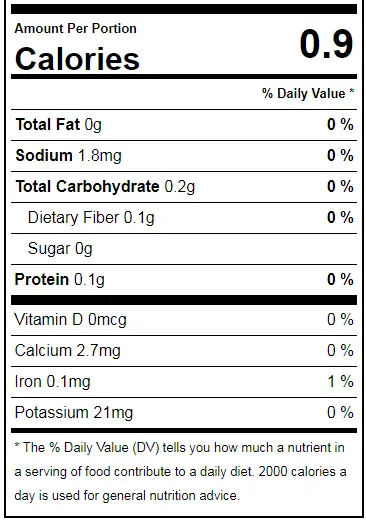The width and height of the screenshot is (366, 520).
Task: Click the Daily Value footnote text
Action: coord(180,471)
